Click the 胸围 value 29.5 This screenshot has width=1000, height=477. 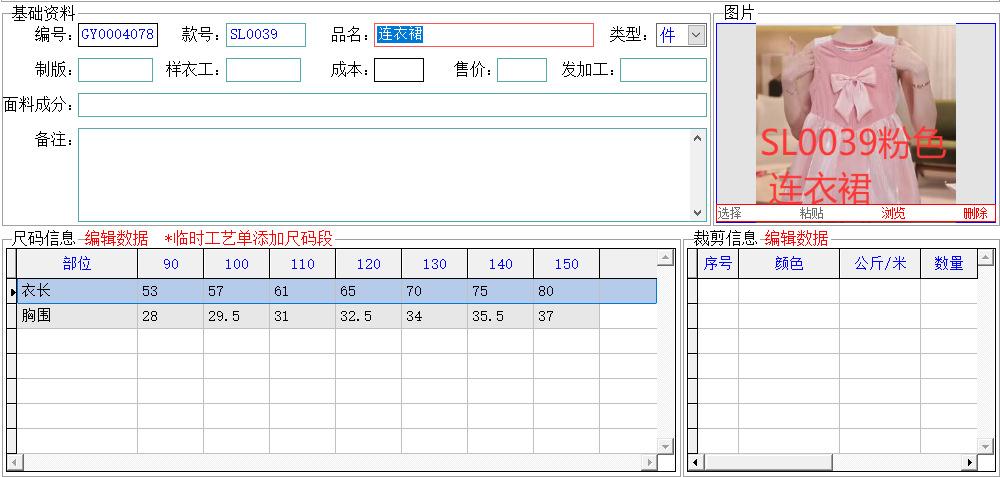pos(237,316)
